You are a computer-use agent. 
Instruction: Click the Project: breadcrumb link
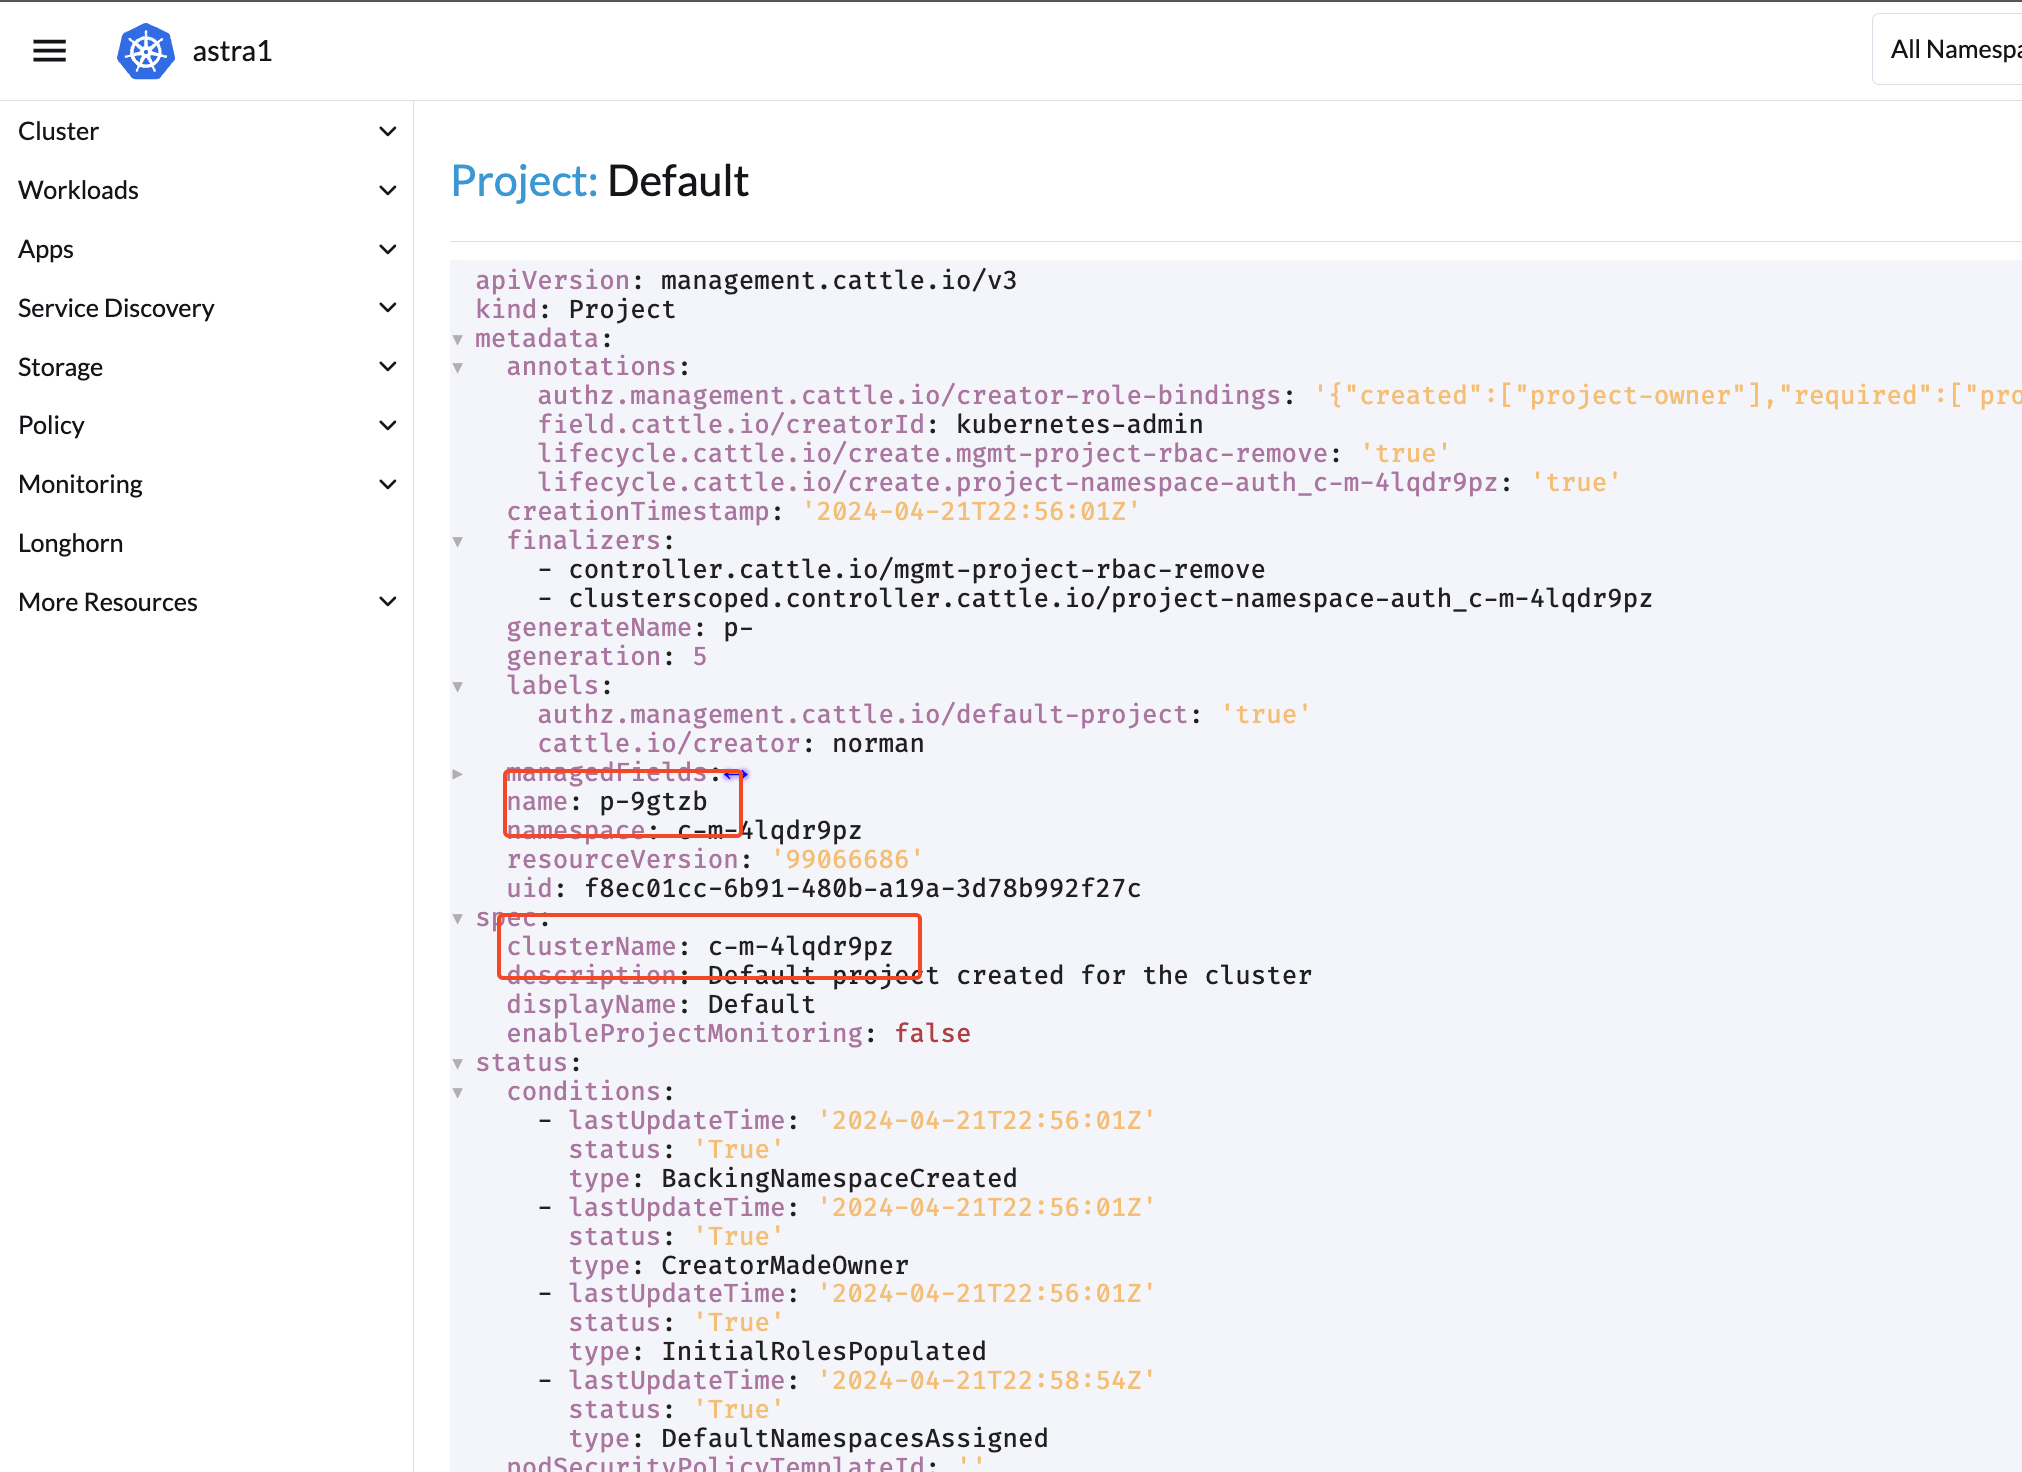[x=524, y=181]
